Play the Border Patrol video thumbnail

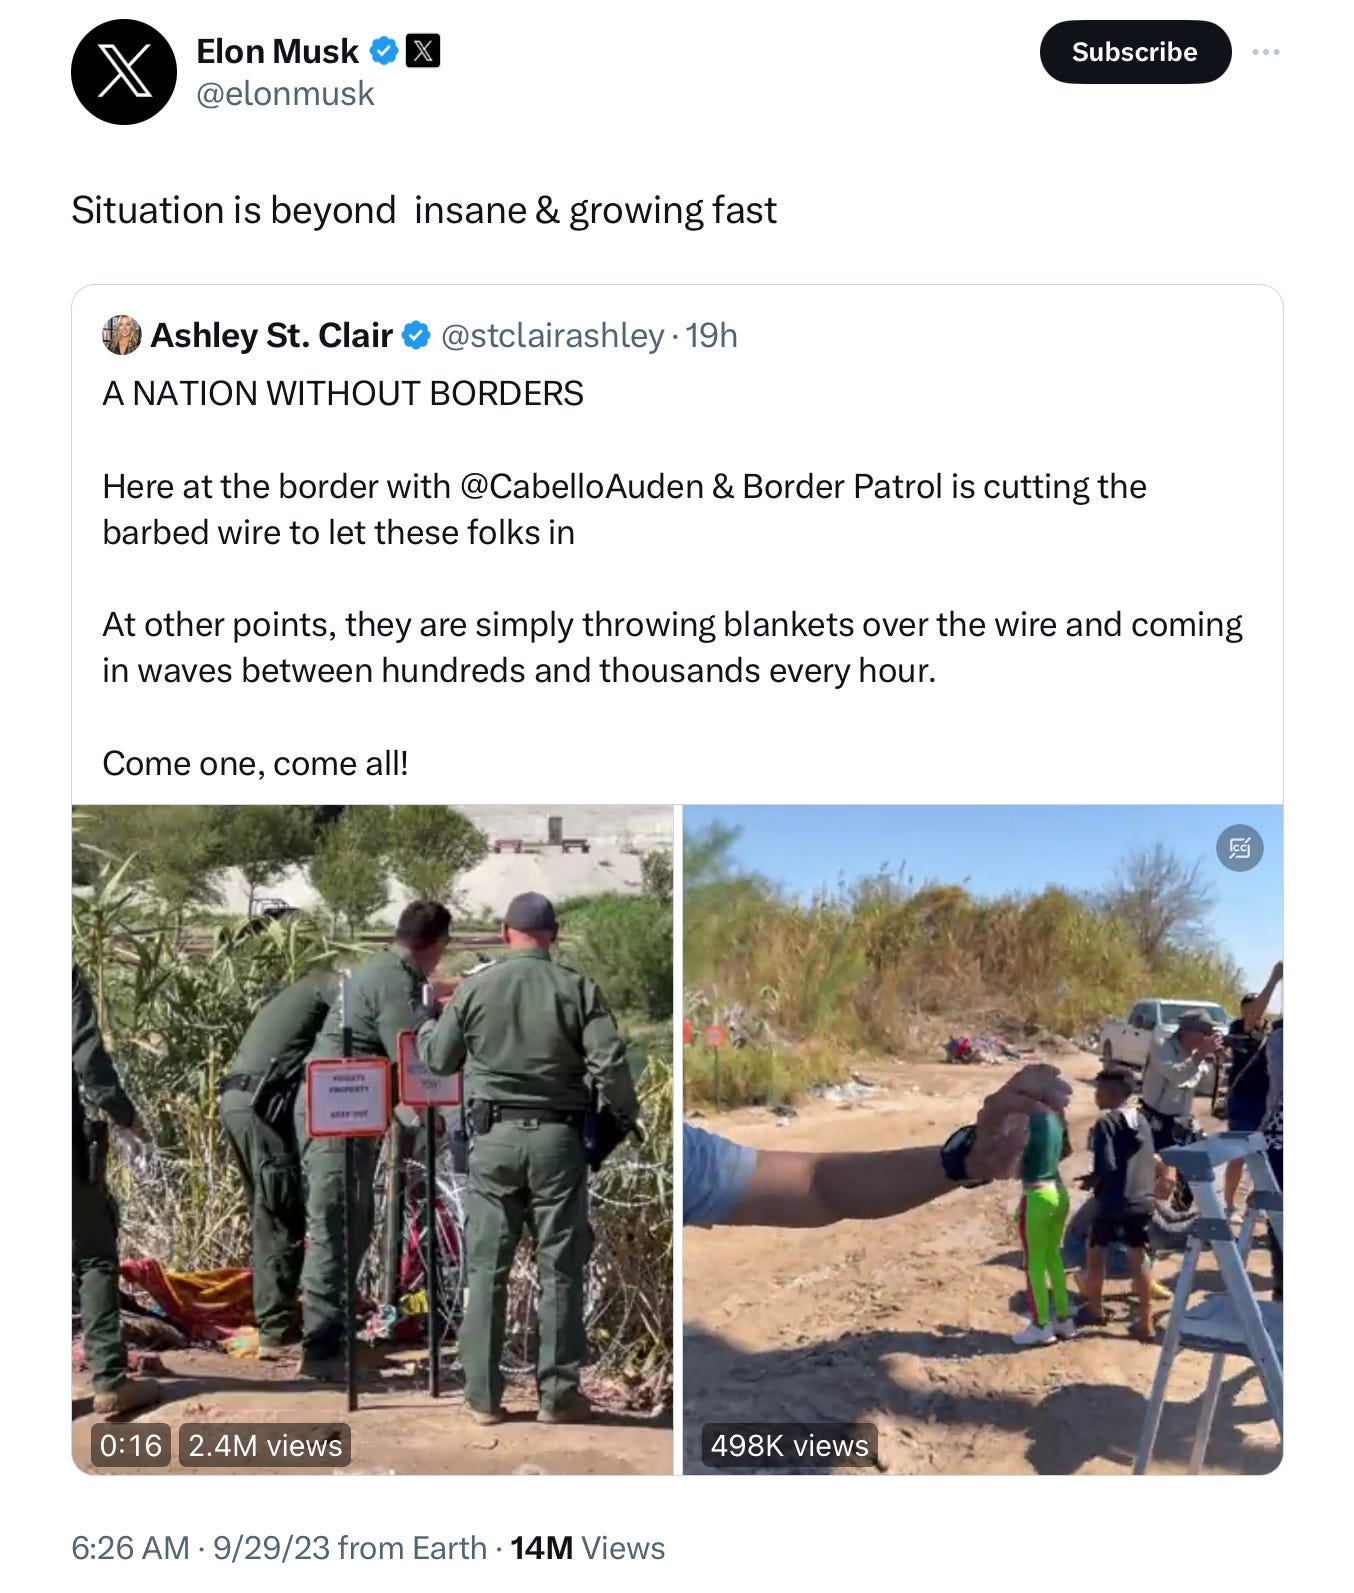tap(372, 1140)
